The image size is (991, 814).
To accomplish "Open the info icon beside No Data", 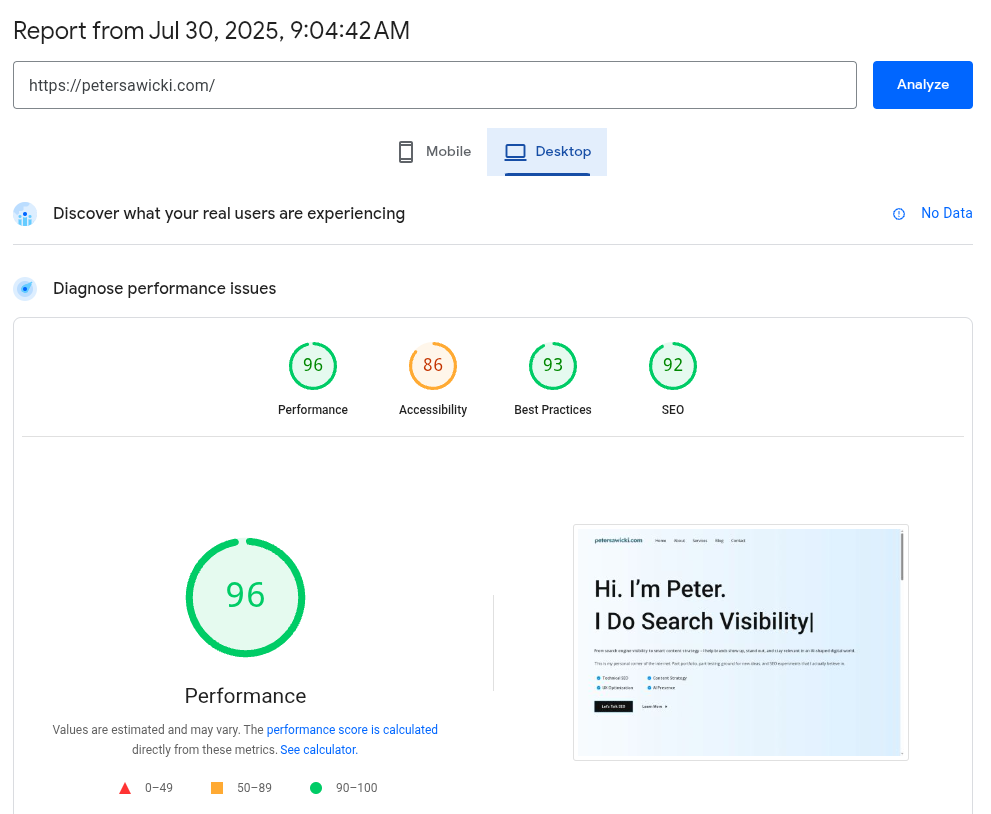I will pos(898,213).
